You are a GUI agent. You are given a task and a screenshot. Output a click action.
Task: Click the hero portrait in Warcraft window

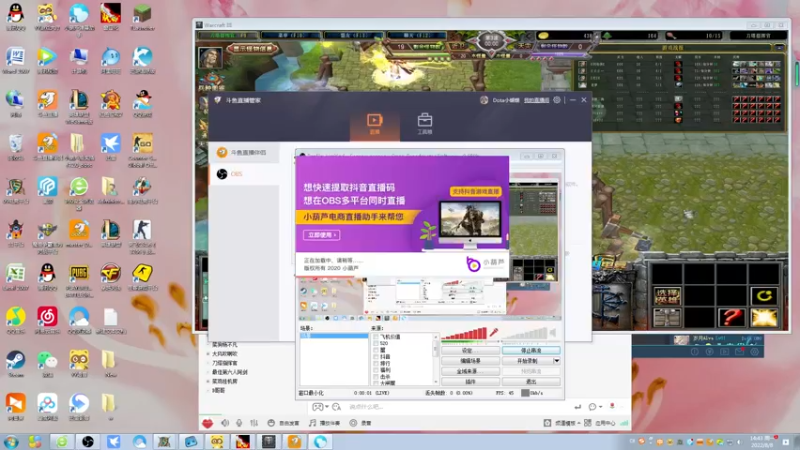210,58
